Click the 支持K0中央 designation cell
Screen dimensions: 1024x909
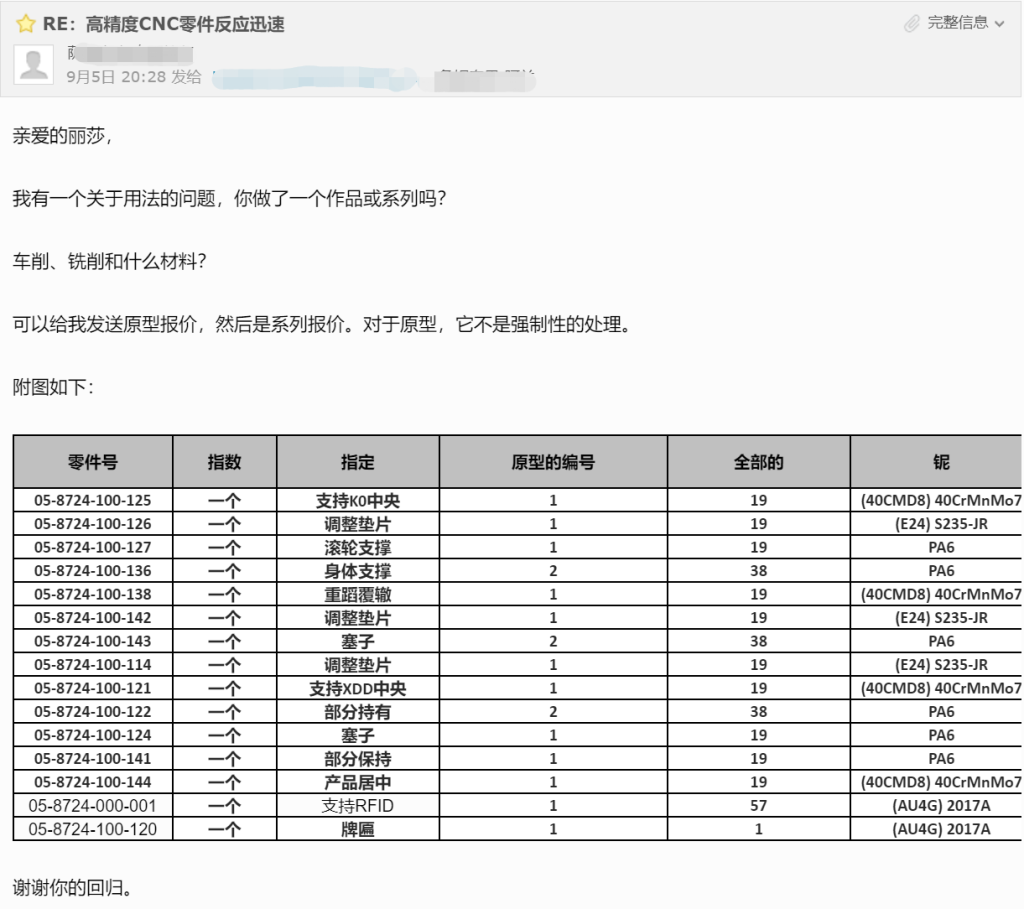[x=358, y=500]
